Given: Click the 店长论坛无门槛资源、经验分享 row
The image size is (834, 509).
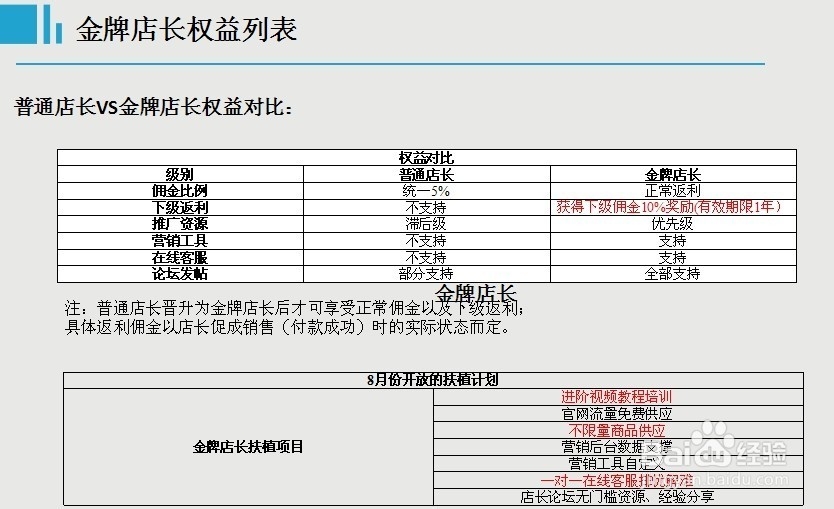Looking at the screenshot, I should tap(618, 497).
